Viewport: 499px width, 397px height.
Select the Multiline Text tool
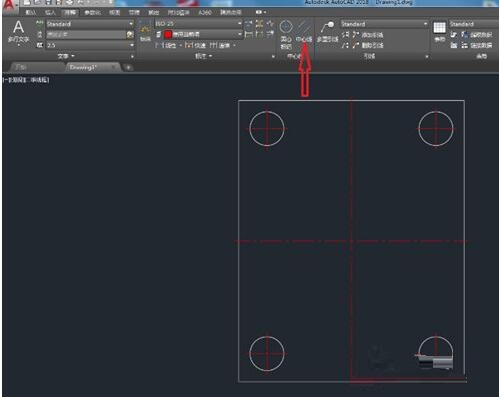pyautogui.click(x=18, y=32)
